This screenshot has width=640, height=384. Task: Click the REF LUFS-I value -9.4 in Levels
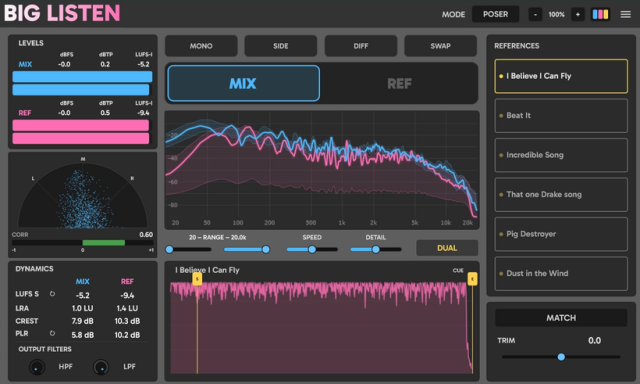point(143,113)
